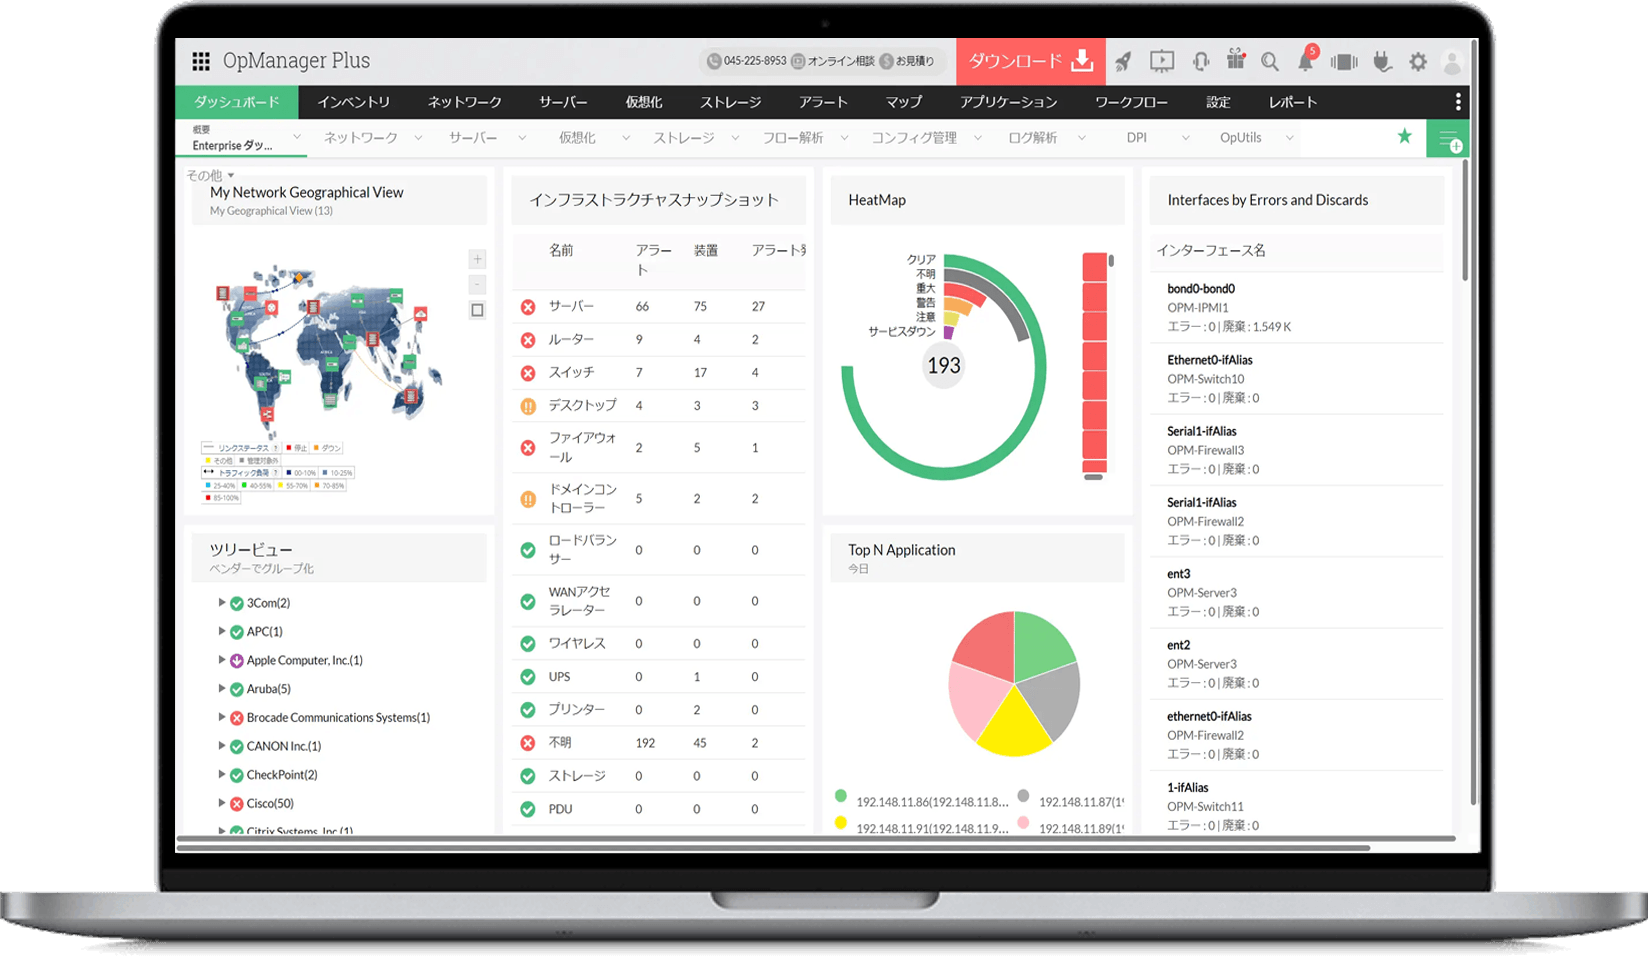Mark dashboard with green star icon
The image size is (1648, 960).
coord(1405,136)
